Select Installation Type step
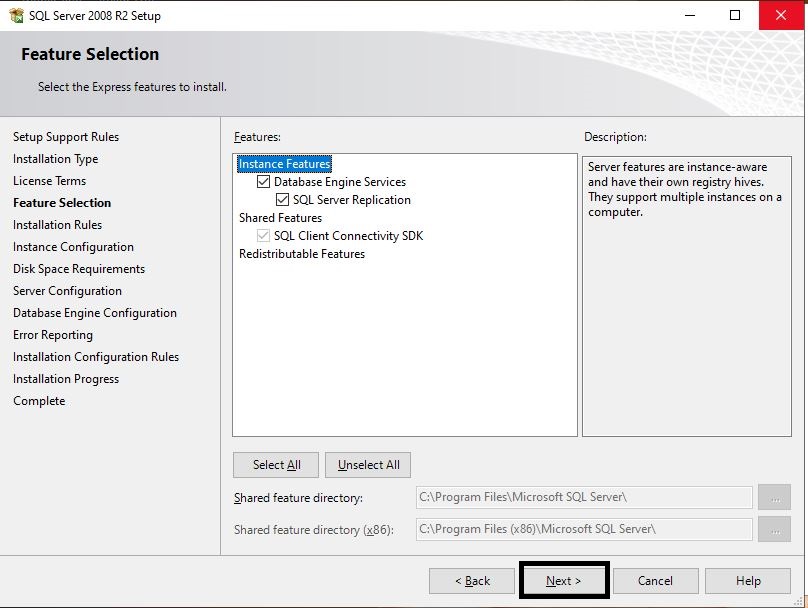Viewport: 808px width, 608px height. [x=56, y=159]
